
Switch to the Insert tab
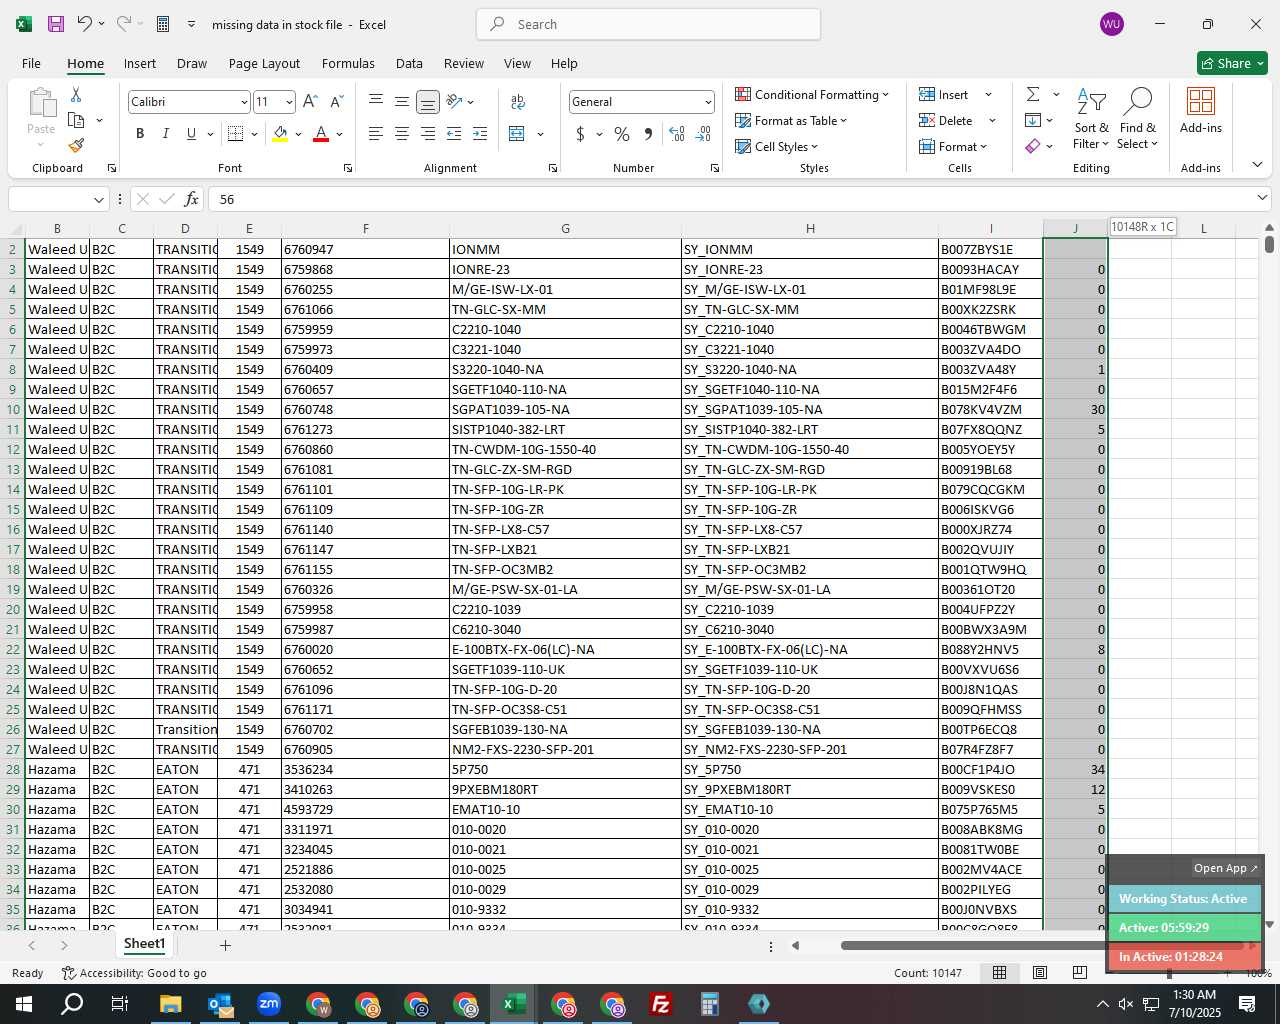[140, 63]
